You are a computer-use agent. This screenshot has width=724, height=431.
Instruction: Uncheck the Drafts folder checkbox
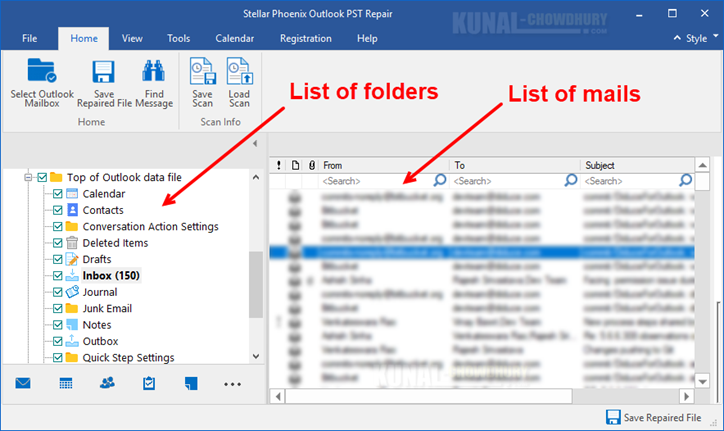point(57,259)
